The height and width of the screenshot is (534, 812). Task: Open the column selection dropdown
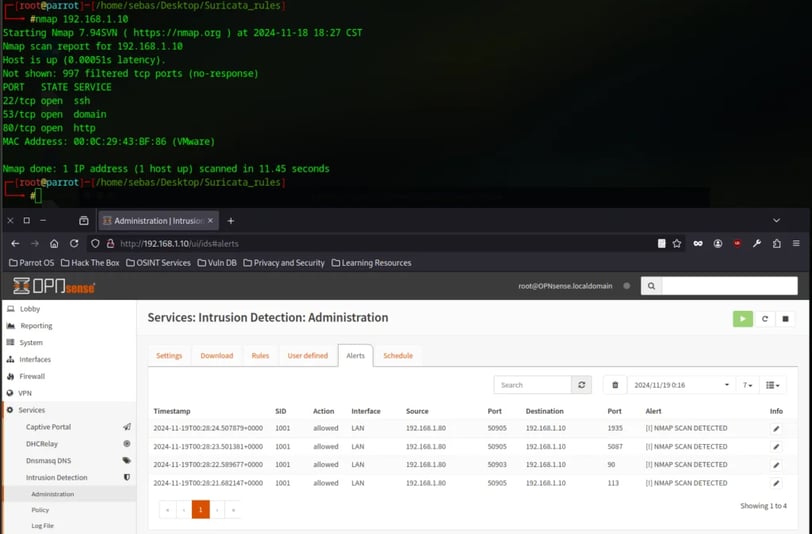pos(773,385)
